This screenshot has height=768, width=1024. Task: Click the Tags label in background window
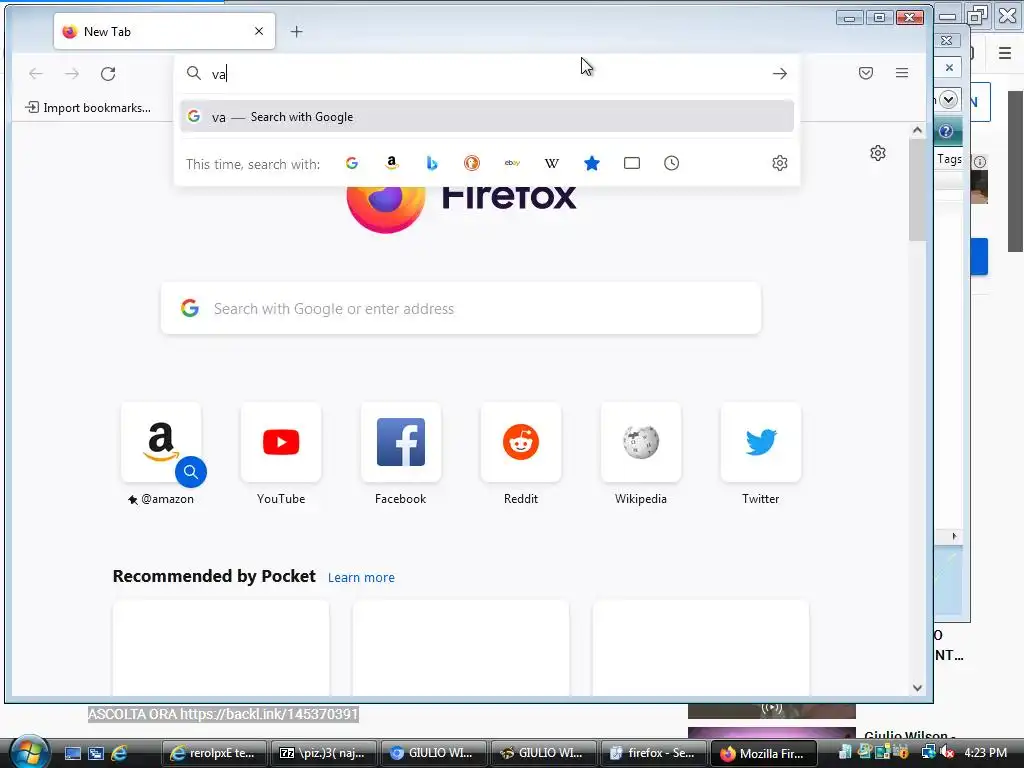point(949,159)
